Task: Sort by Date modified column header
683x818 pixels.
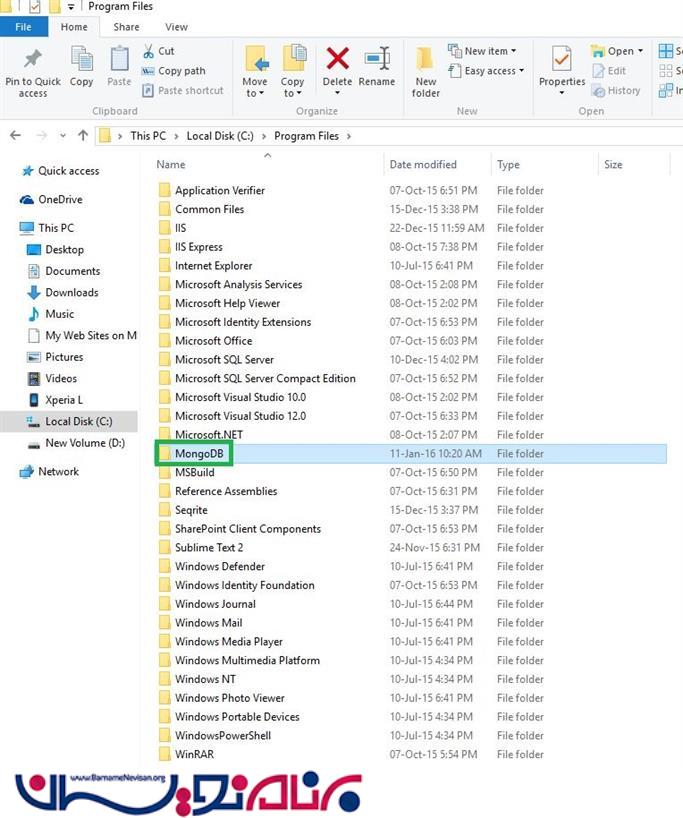Action: pos(423,165)
